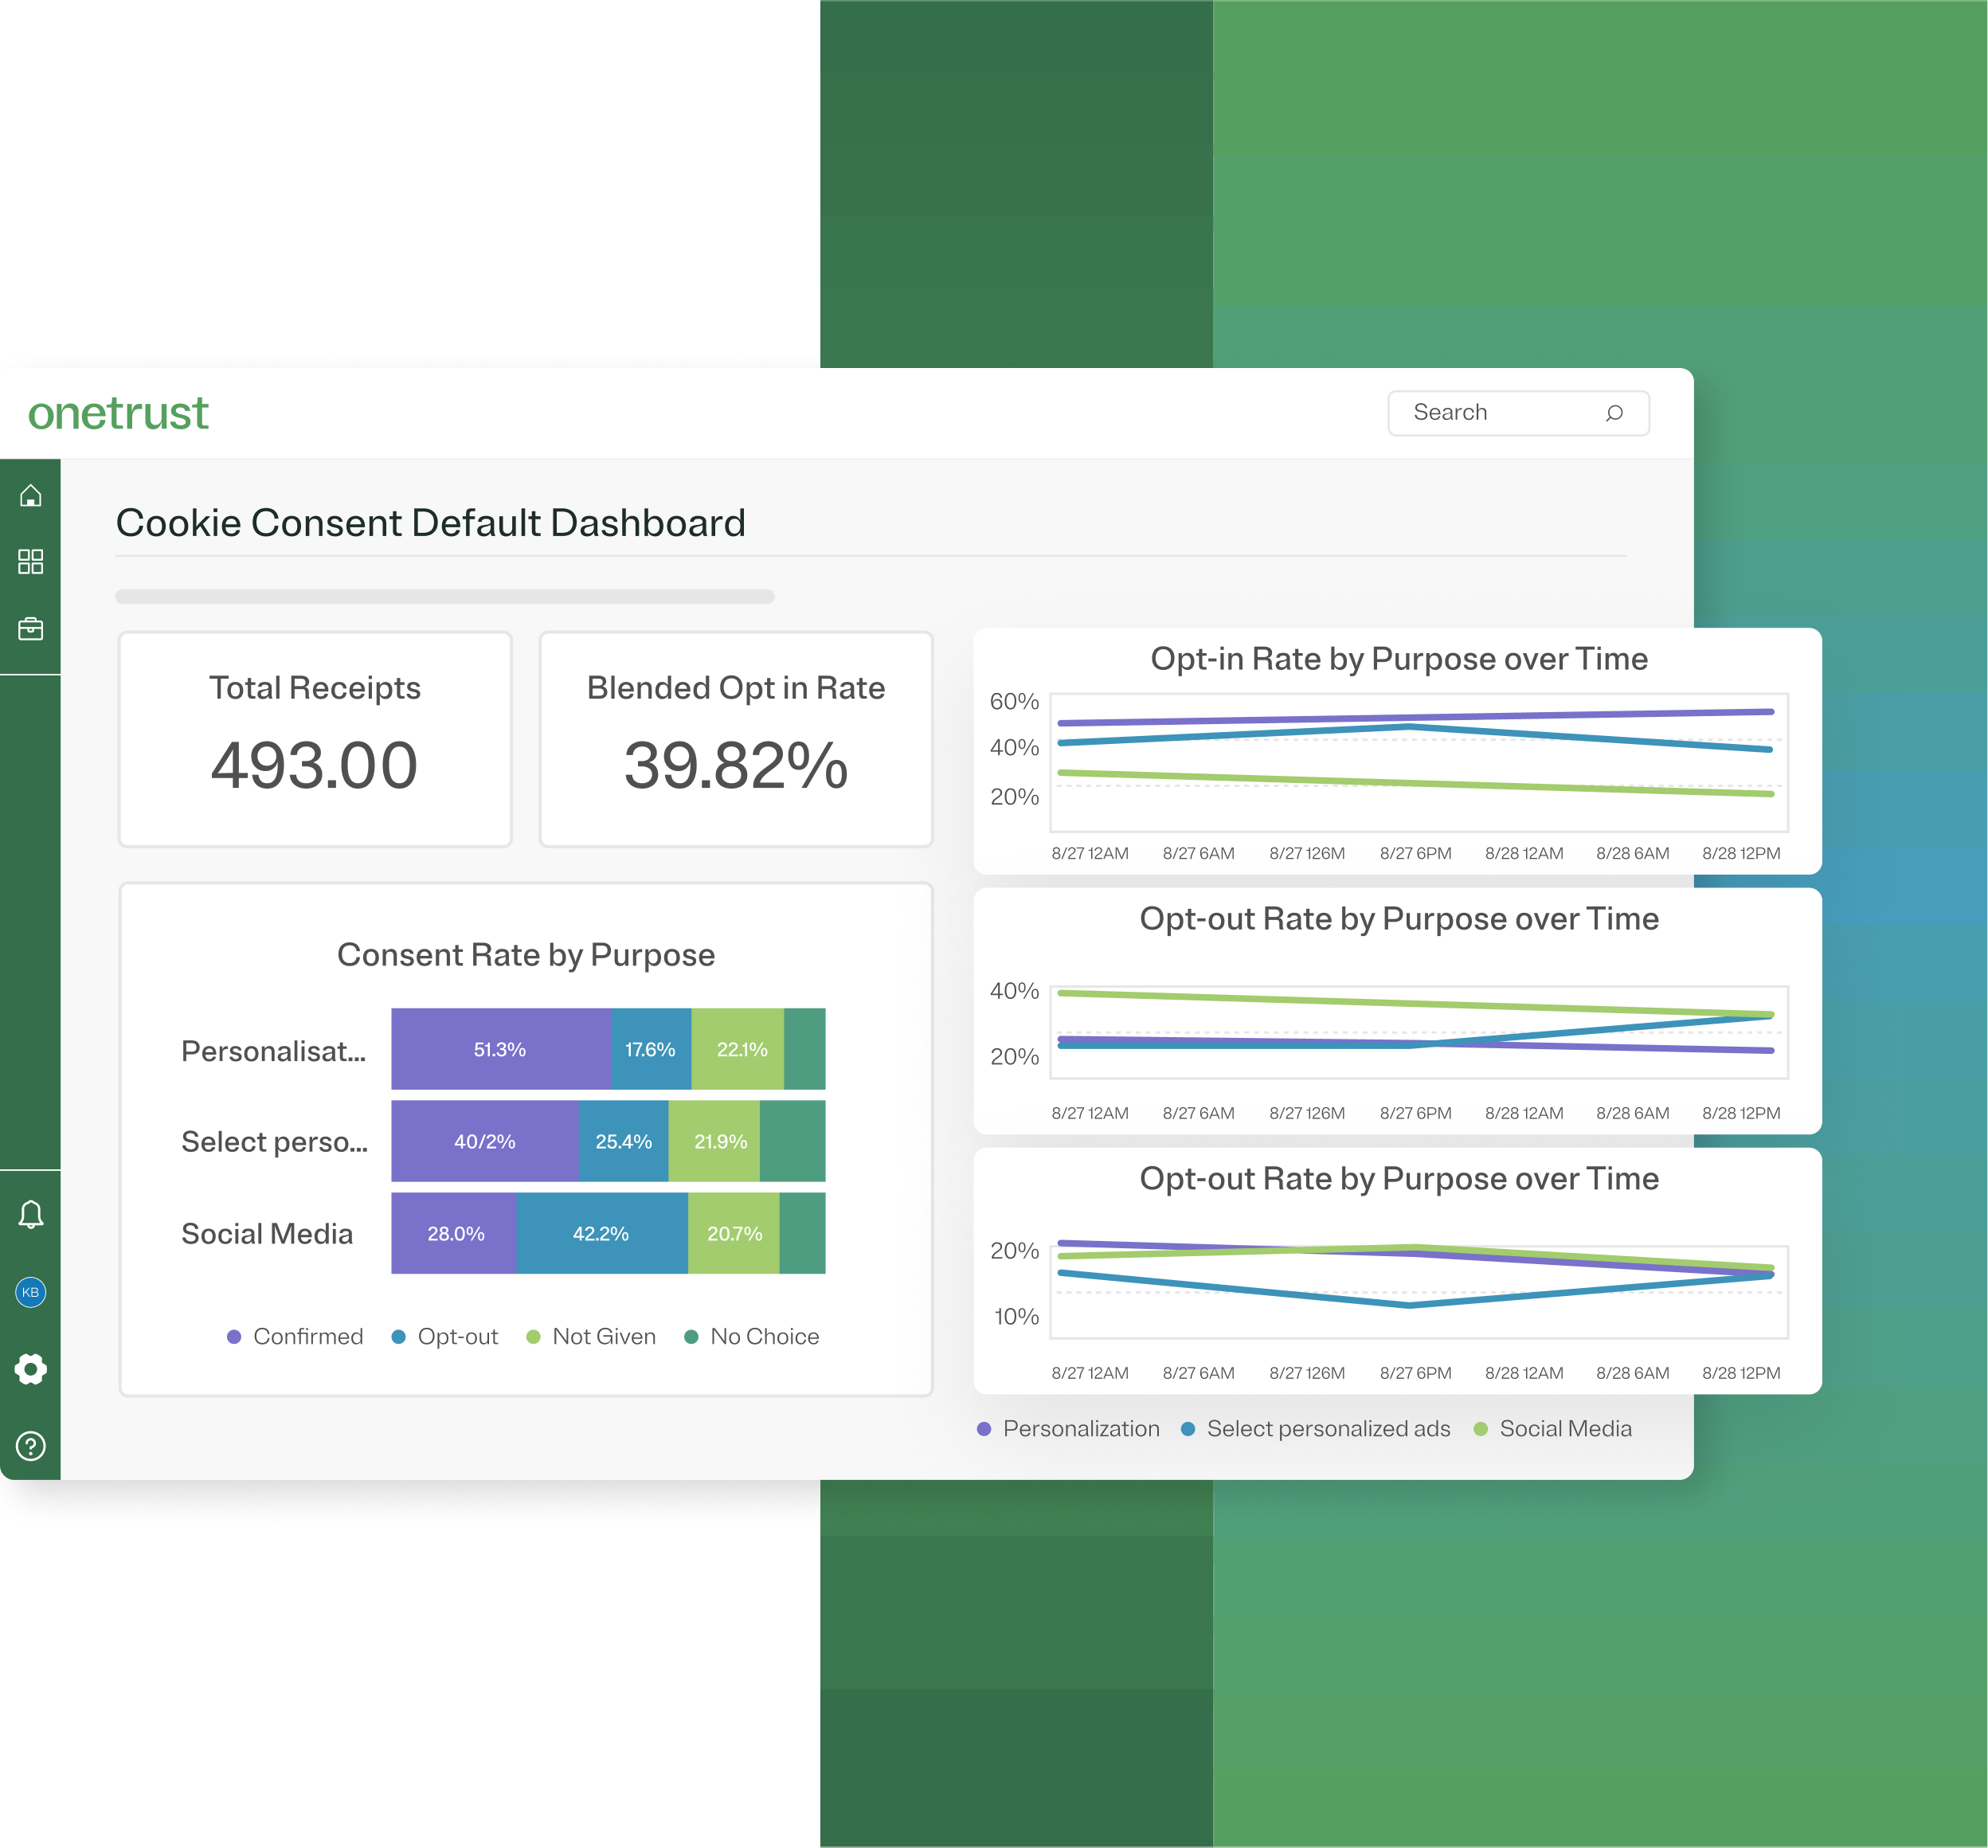
Task: Select the Total Receipts card
Action: tap(315, 738)
